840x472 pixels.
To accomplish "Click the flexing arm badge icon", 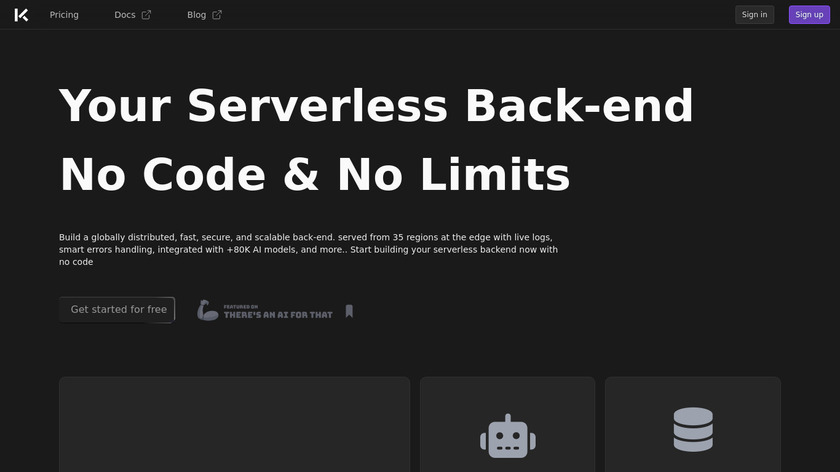I will coord(207,311).
